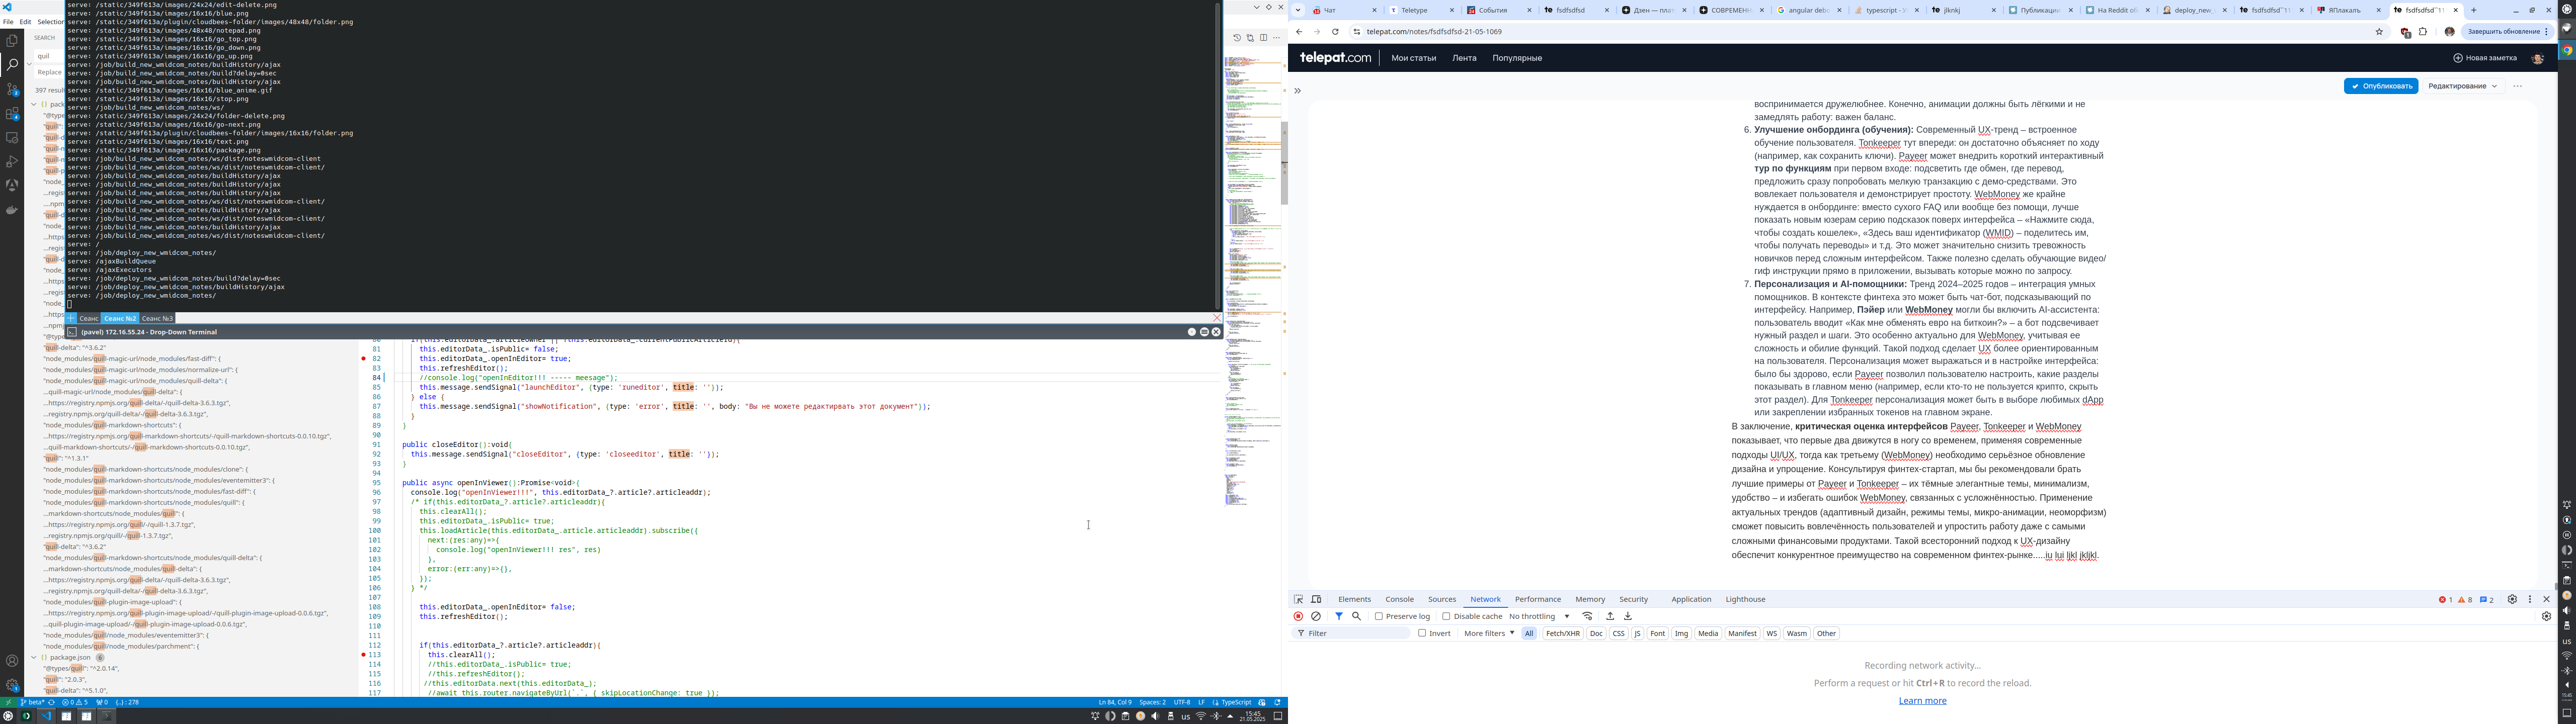Tick the Invert filter checkbox

(1422, 634)
